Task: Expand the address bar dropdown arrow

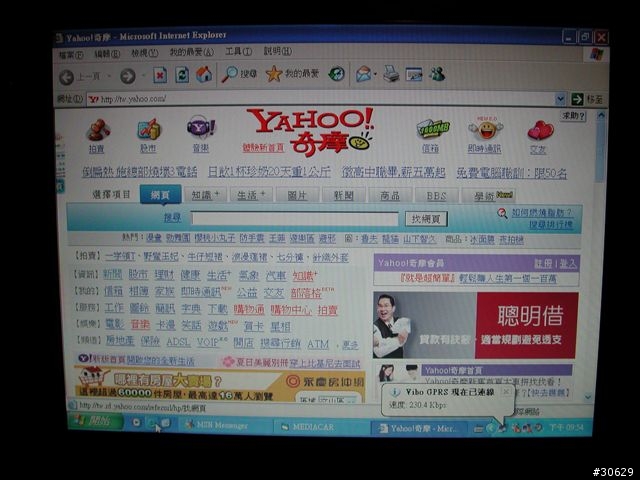Action: pyautogui.click(x=560, y=98)
